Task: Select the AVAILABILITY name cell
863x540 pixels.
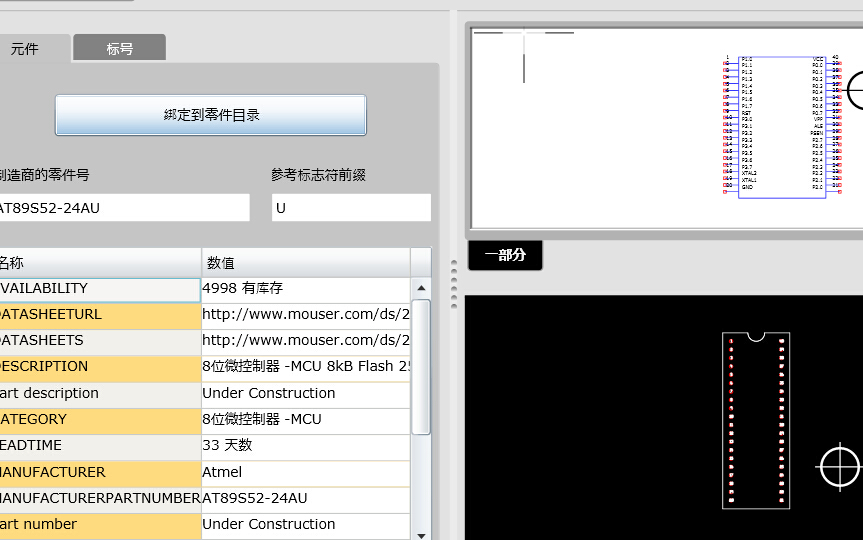Action: pos(100,290)
